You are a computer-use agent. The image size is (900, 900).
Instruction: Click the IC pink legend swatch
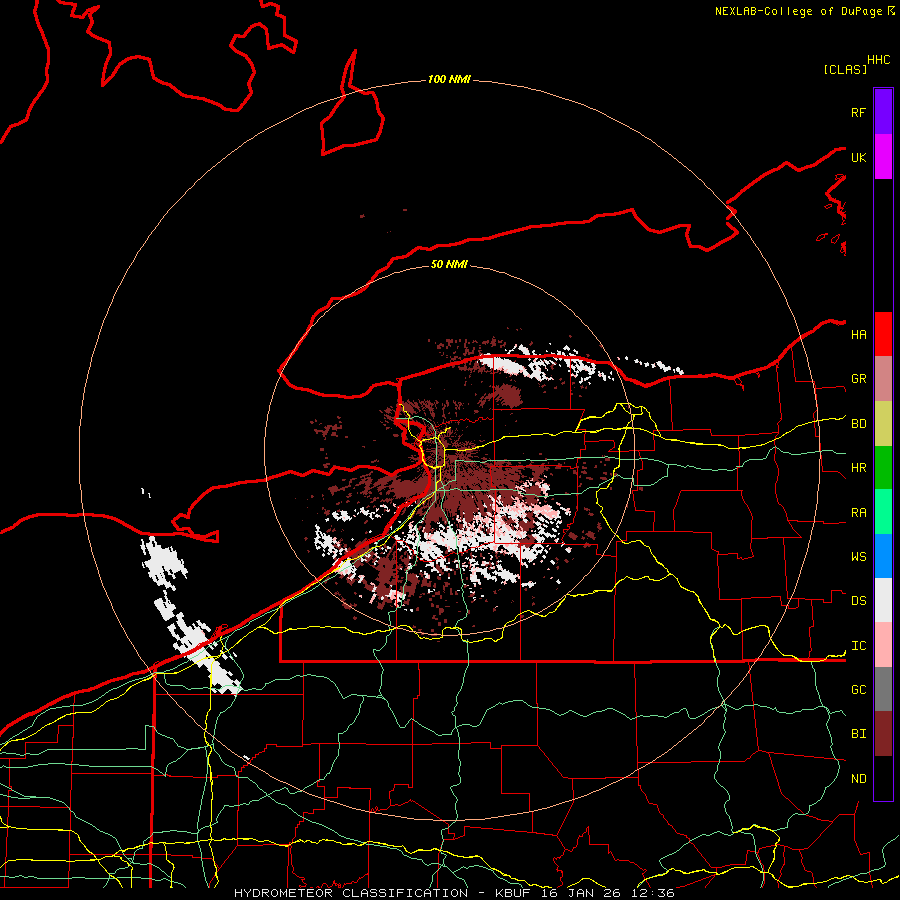(x=883, y=645)
